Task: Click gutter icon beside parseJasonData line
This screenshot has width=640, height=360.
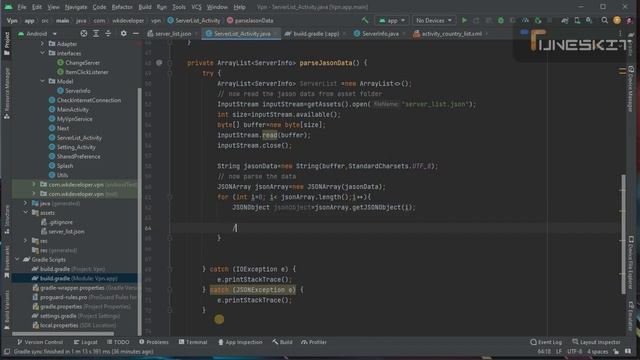Action: point(159,62)
